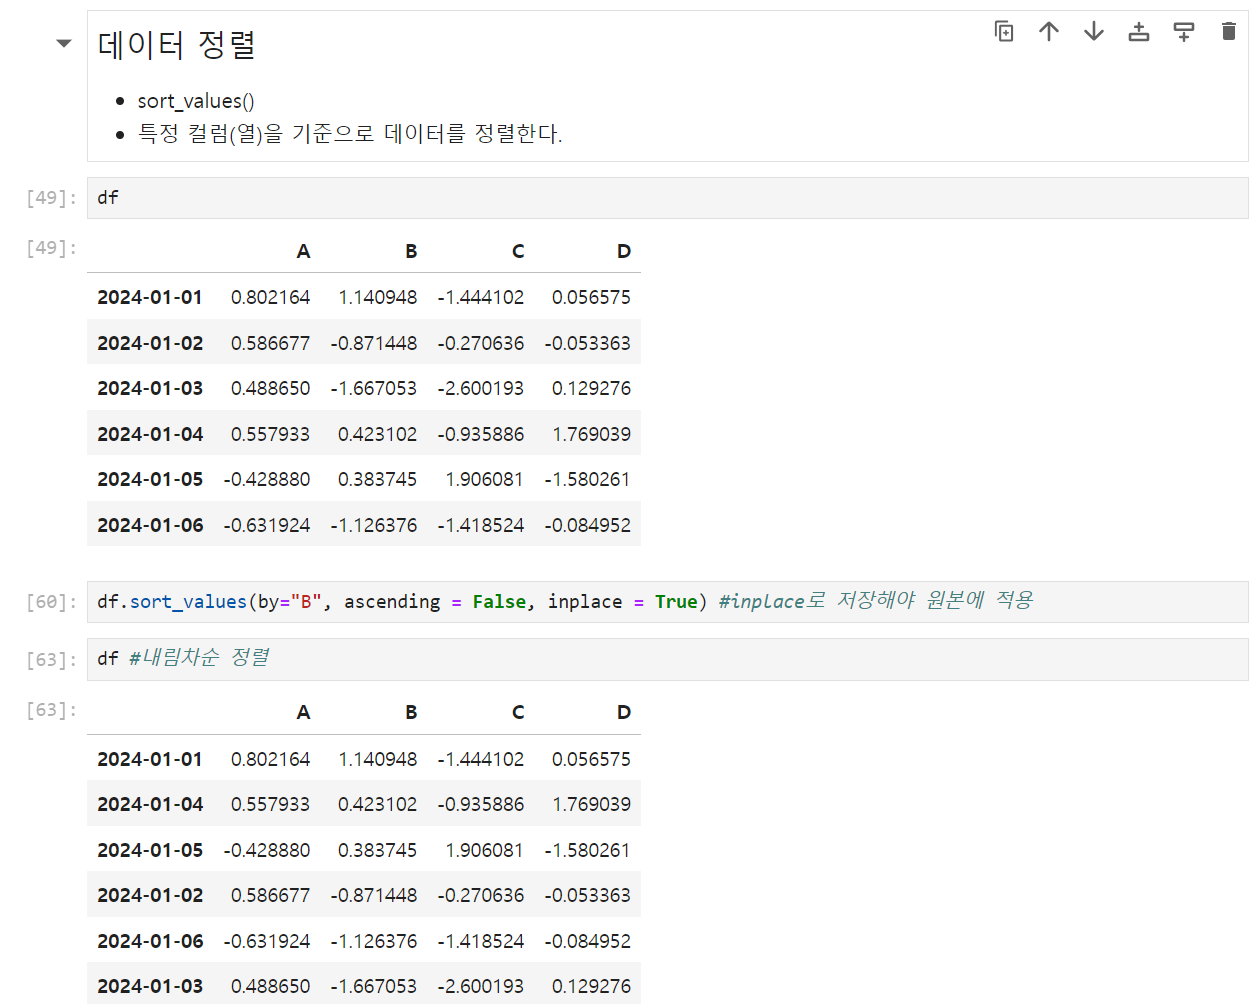Select index 2024-01-05 in the first table
This screenshot has width=1256, height=1004.
click(150, 479)
